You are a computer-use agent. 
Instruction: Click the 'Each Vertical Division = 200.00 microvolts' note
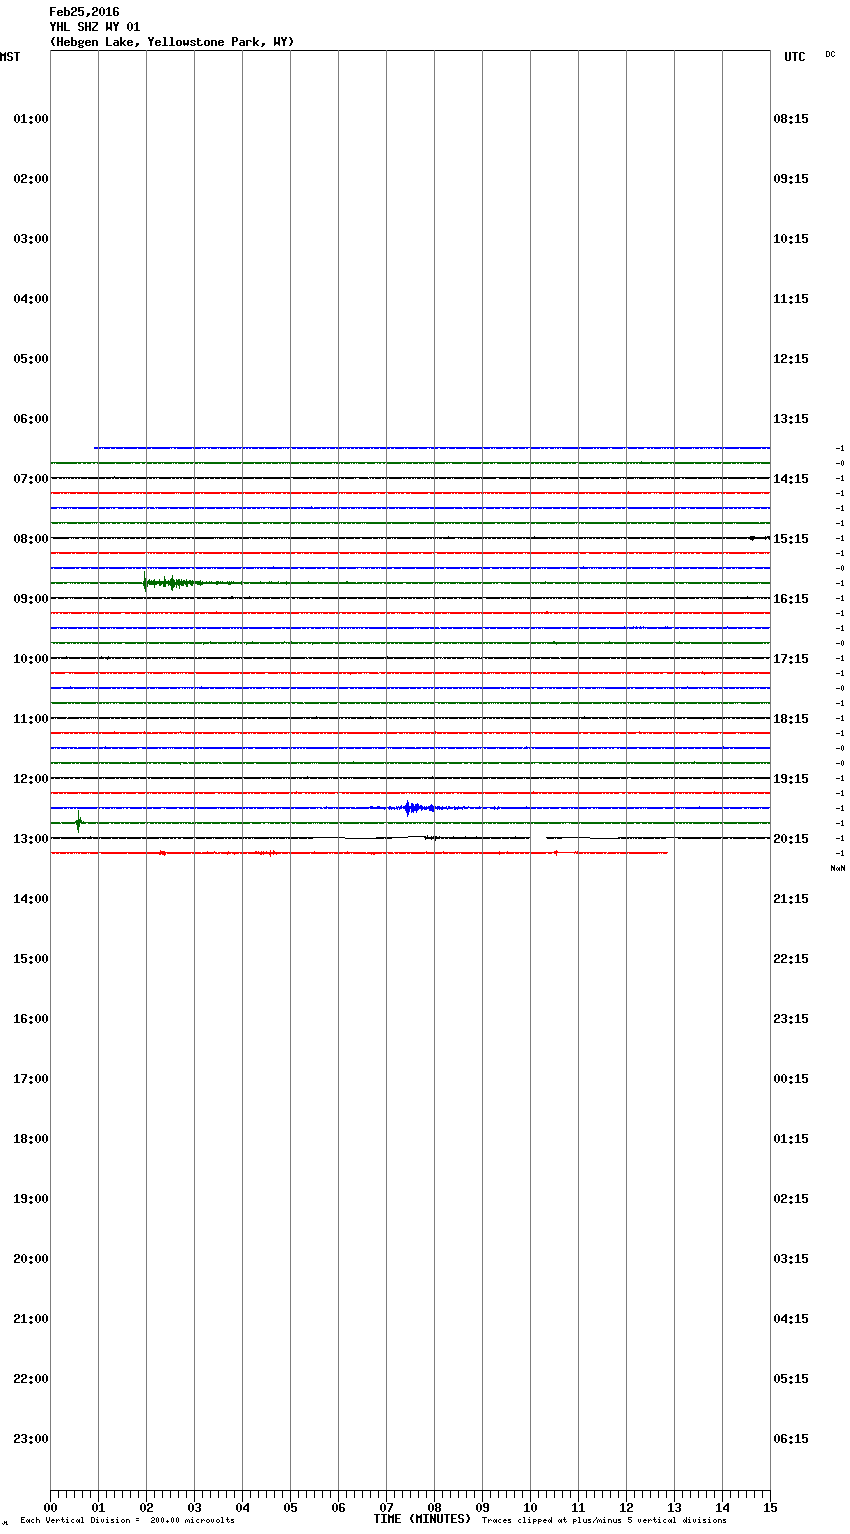(x=127, y=1520)
